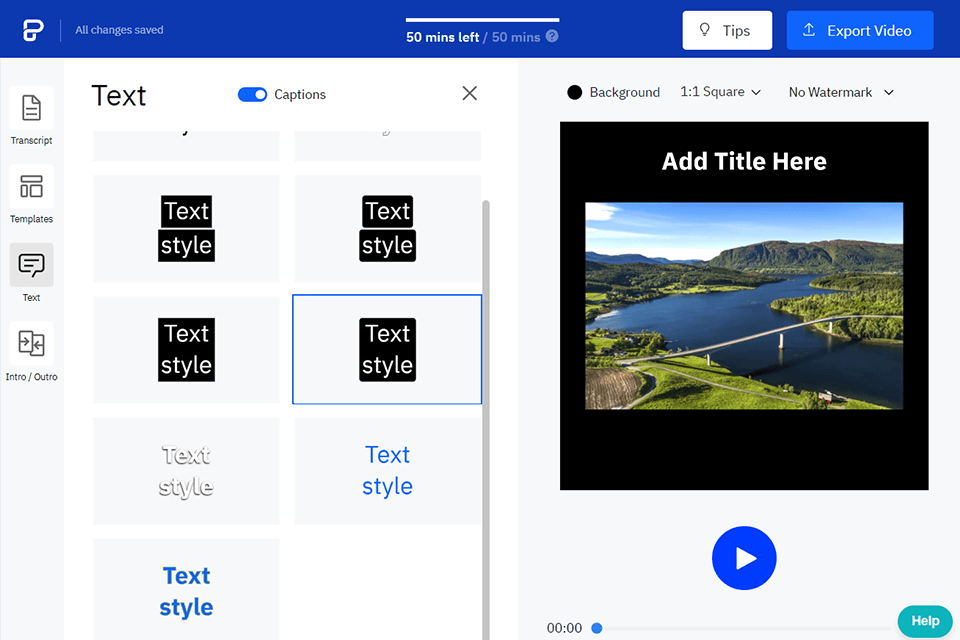Toggle the Captions switch off

pos(252,94)
